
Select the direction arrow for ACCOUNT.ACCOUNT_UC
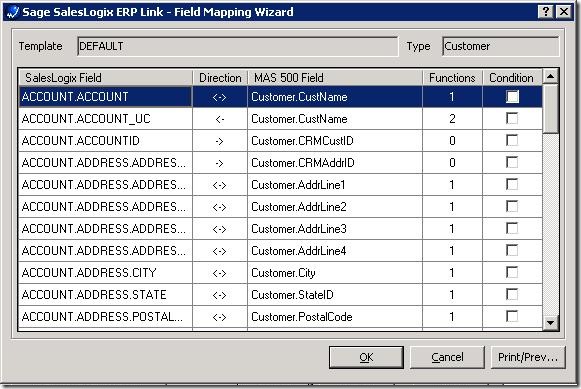220,119
